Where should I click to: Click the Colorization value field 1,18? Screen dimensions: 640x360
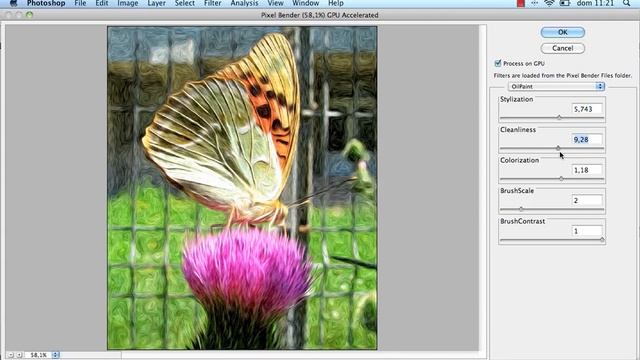click(x=587, y=170)
